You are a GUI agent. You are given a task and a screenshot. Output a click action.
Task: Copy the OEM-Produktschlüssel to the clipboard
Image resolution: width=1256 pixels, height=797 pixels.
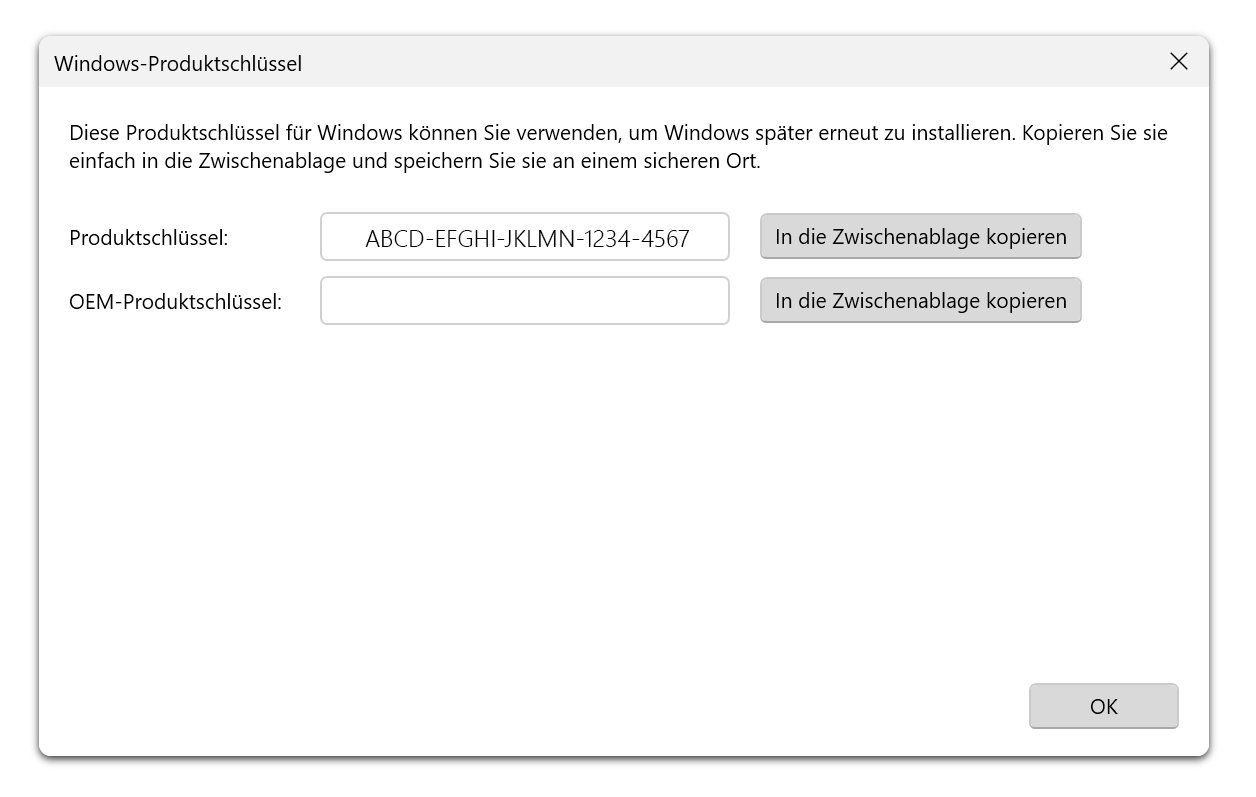(920, 300)
